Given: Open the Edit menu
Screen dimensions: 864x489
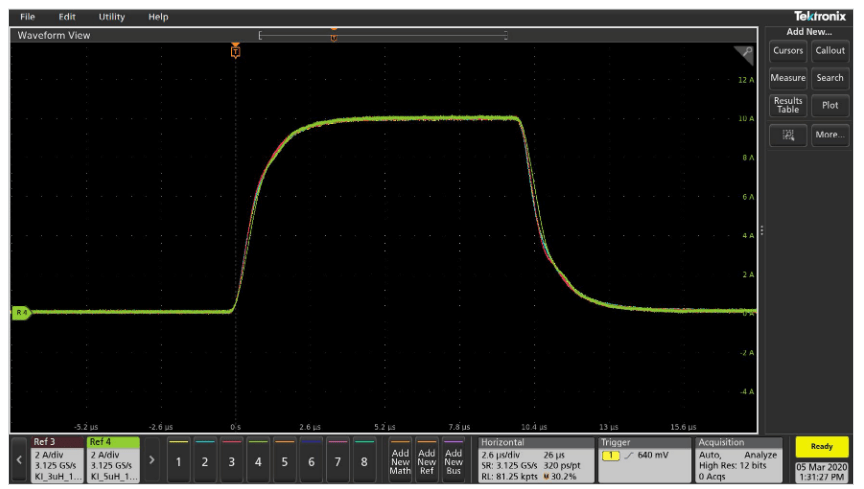Looking at the screenshot, I should tap(67, 17).
